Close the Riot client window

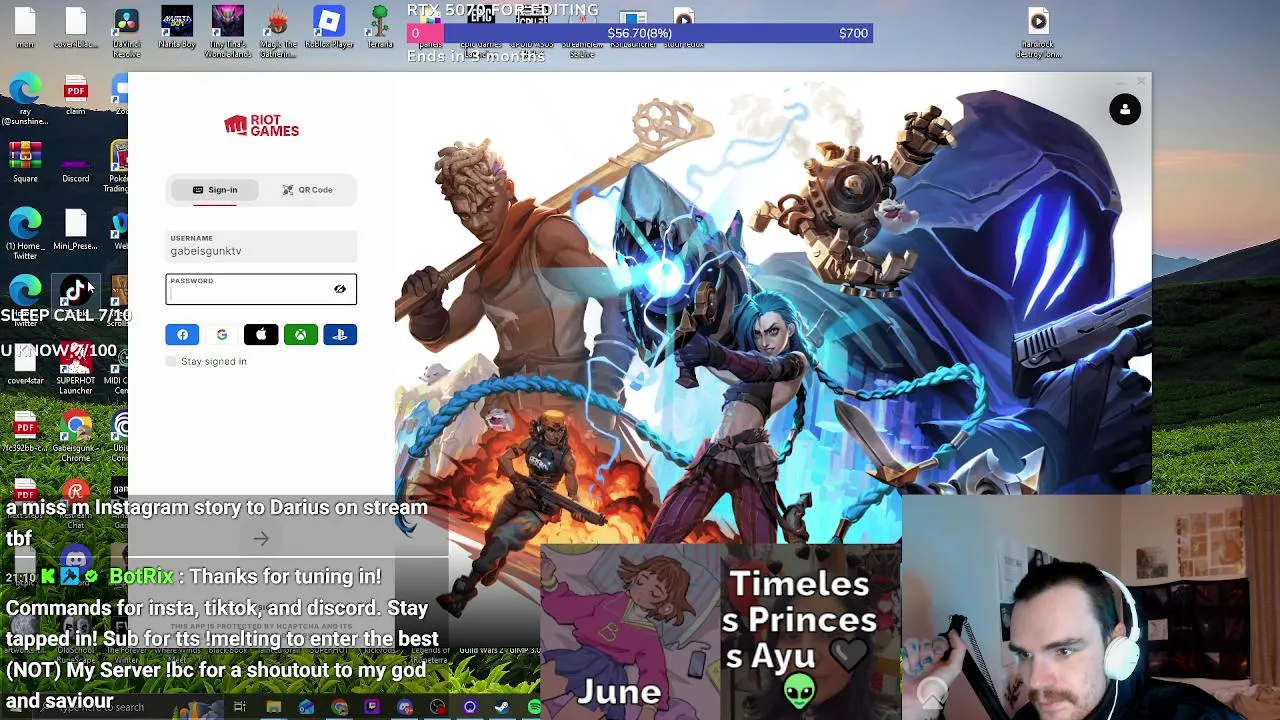click(1141, 81)
